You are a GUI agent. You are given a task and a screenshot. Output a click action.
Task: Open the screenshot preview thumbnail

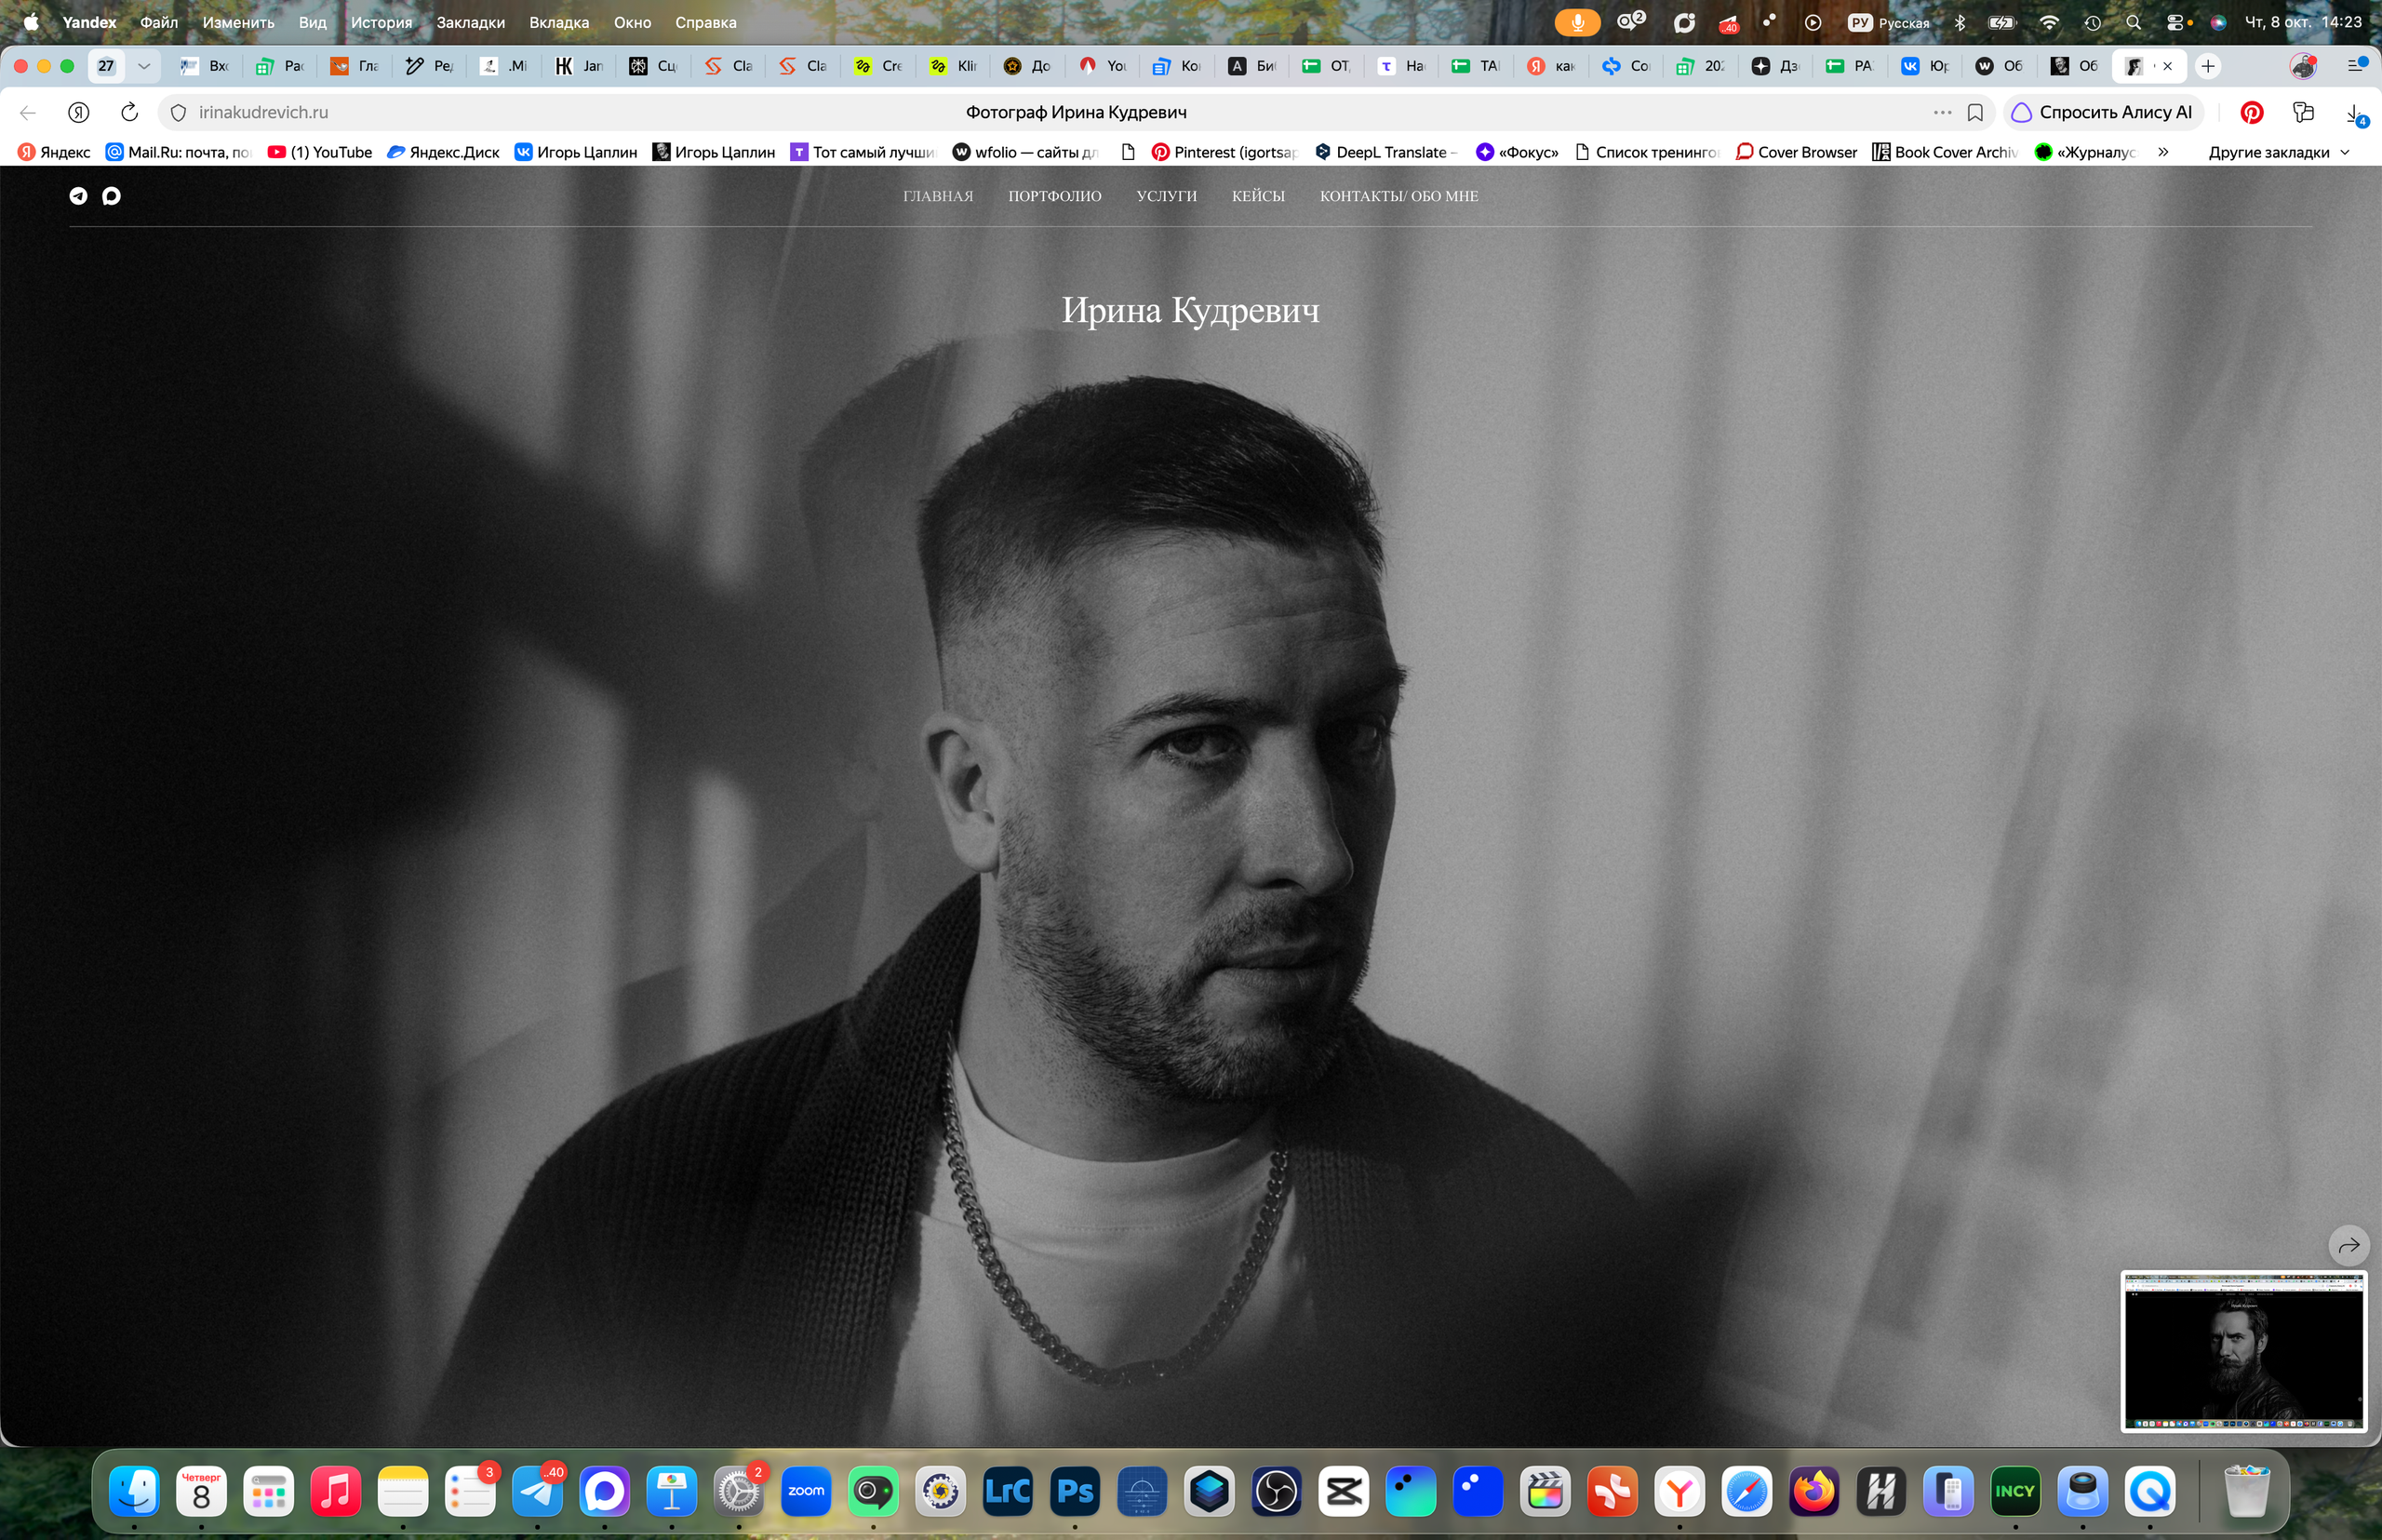(2243, 1351)
